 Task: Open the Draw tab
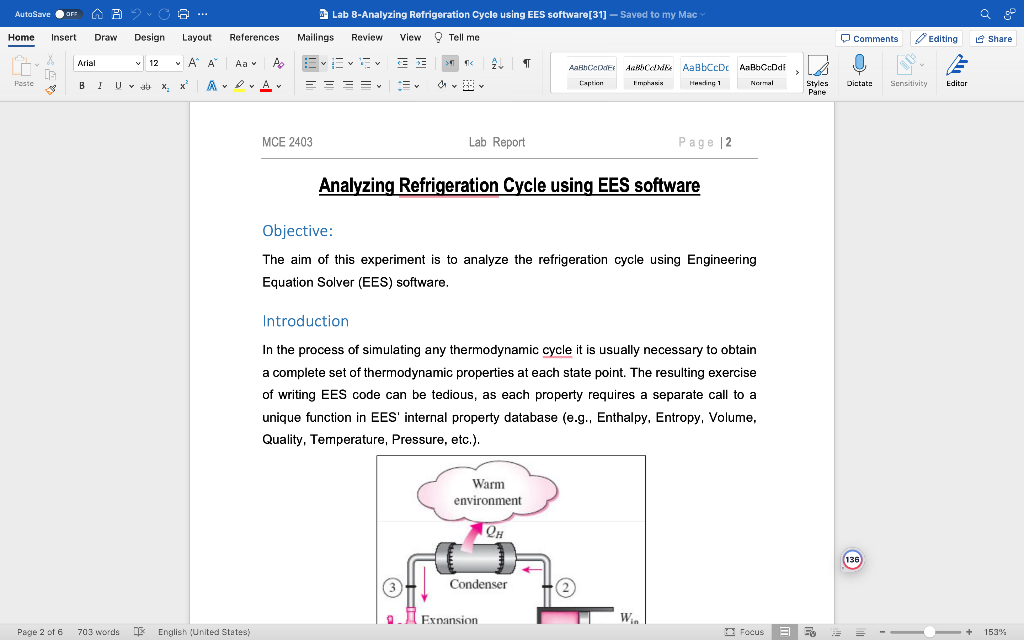point(106,37)
